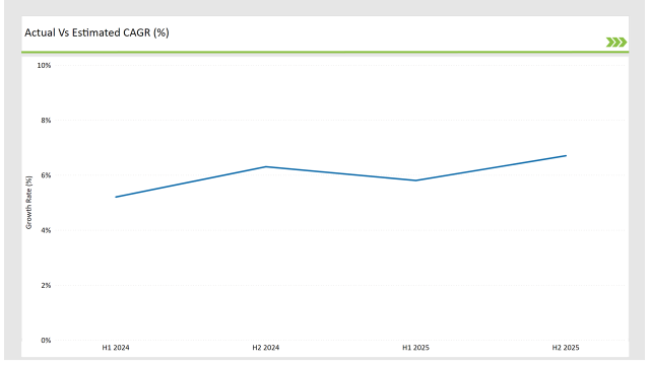
Task: Click the green triple-chevron arrow icon
Action: pos(616,42)
